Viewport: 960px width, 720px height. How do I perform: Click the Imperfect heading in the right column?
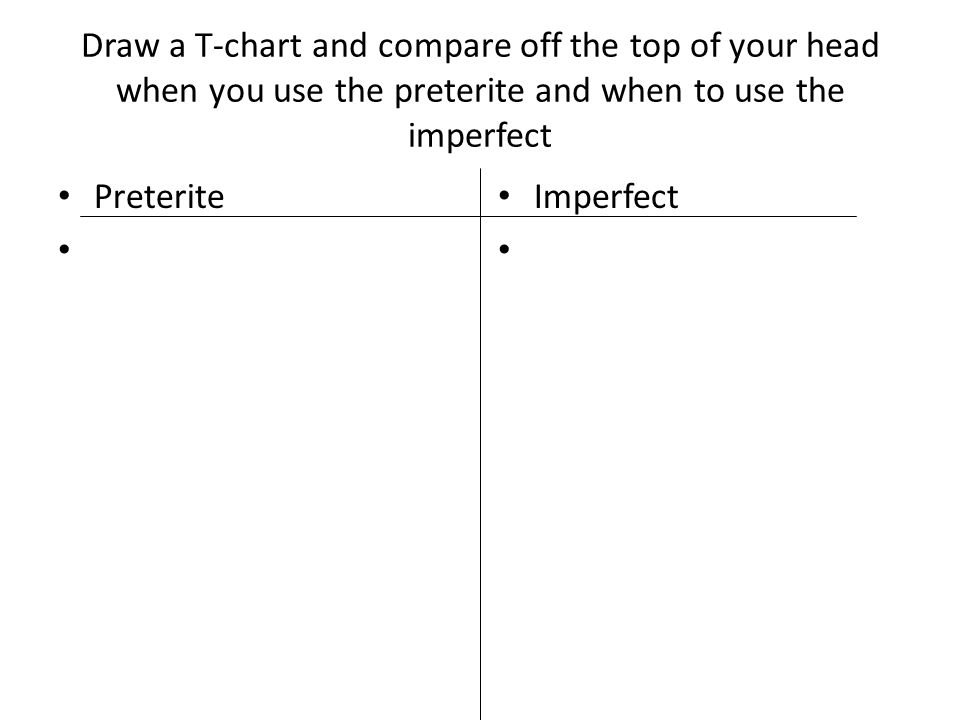click(x=606, y=197)
